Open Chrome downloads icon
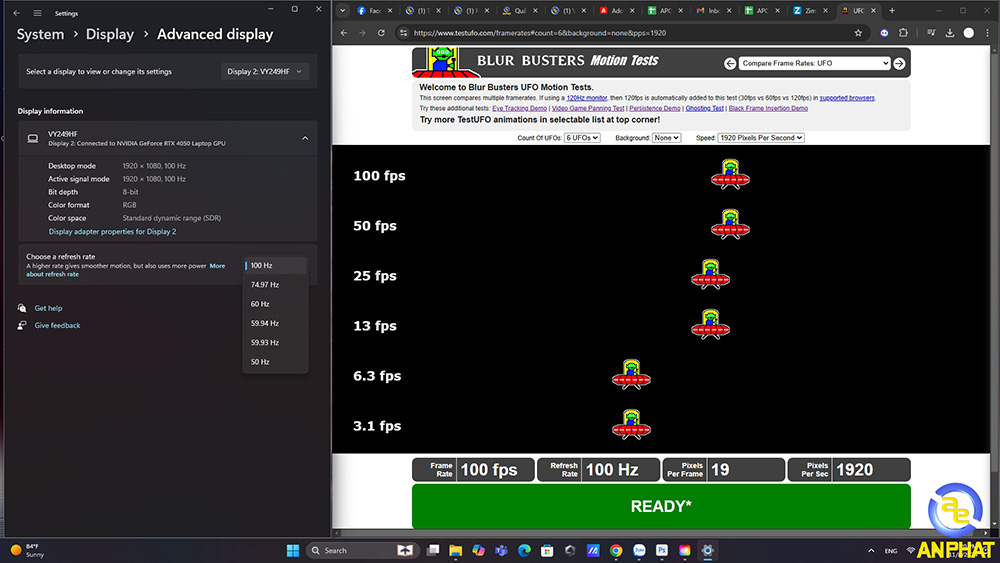Screen dimensions: 1000x563 point(950,33)
